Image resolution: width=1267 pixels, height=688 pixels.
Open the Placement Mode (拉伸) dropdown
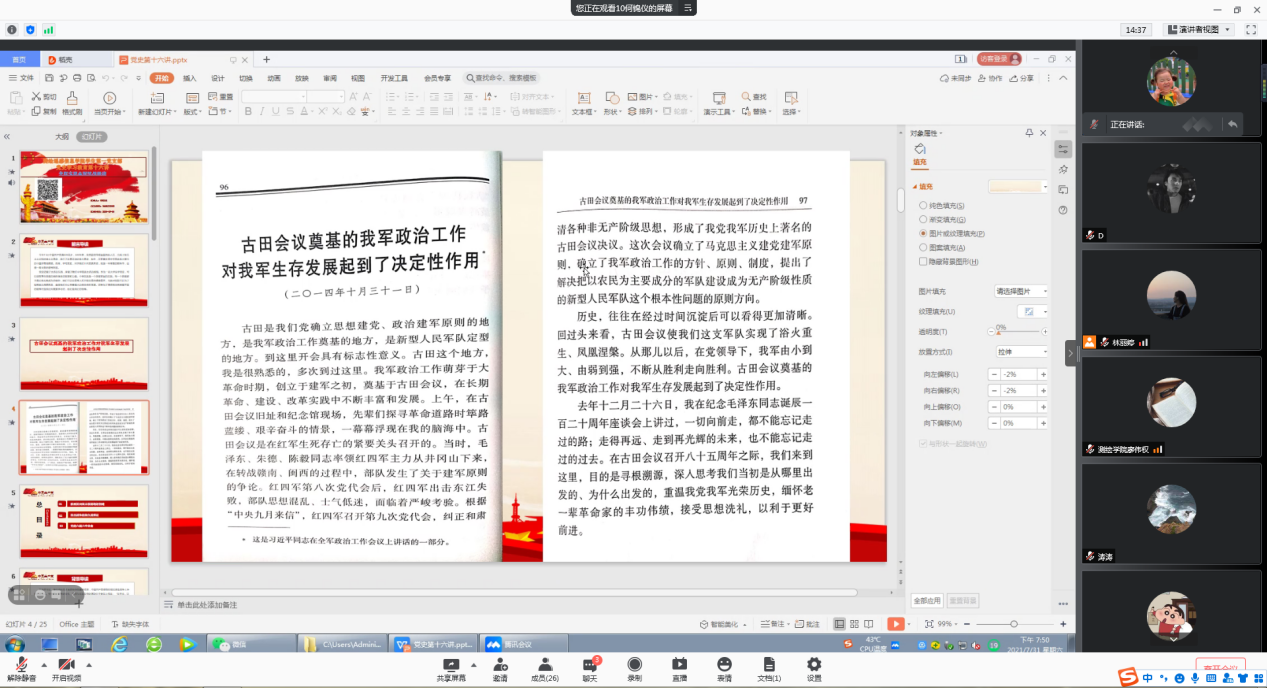(x=1020, y=351)
